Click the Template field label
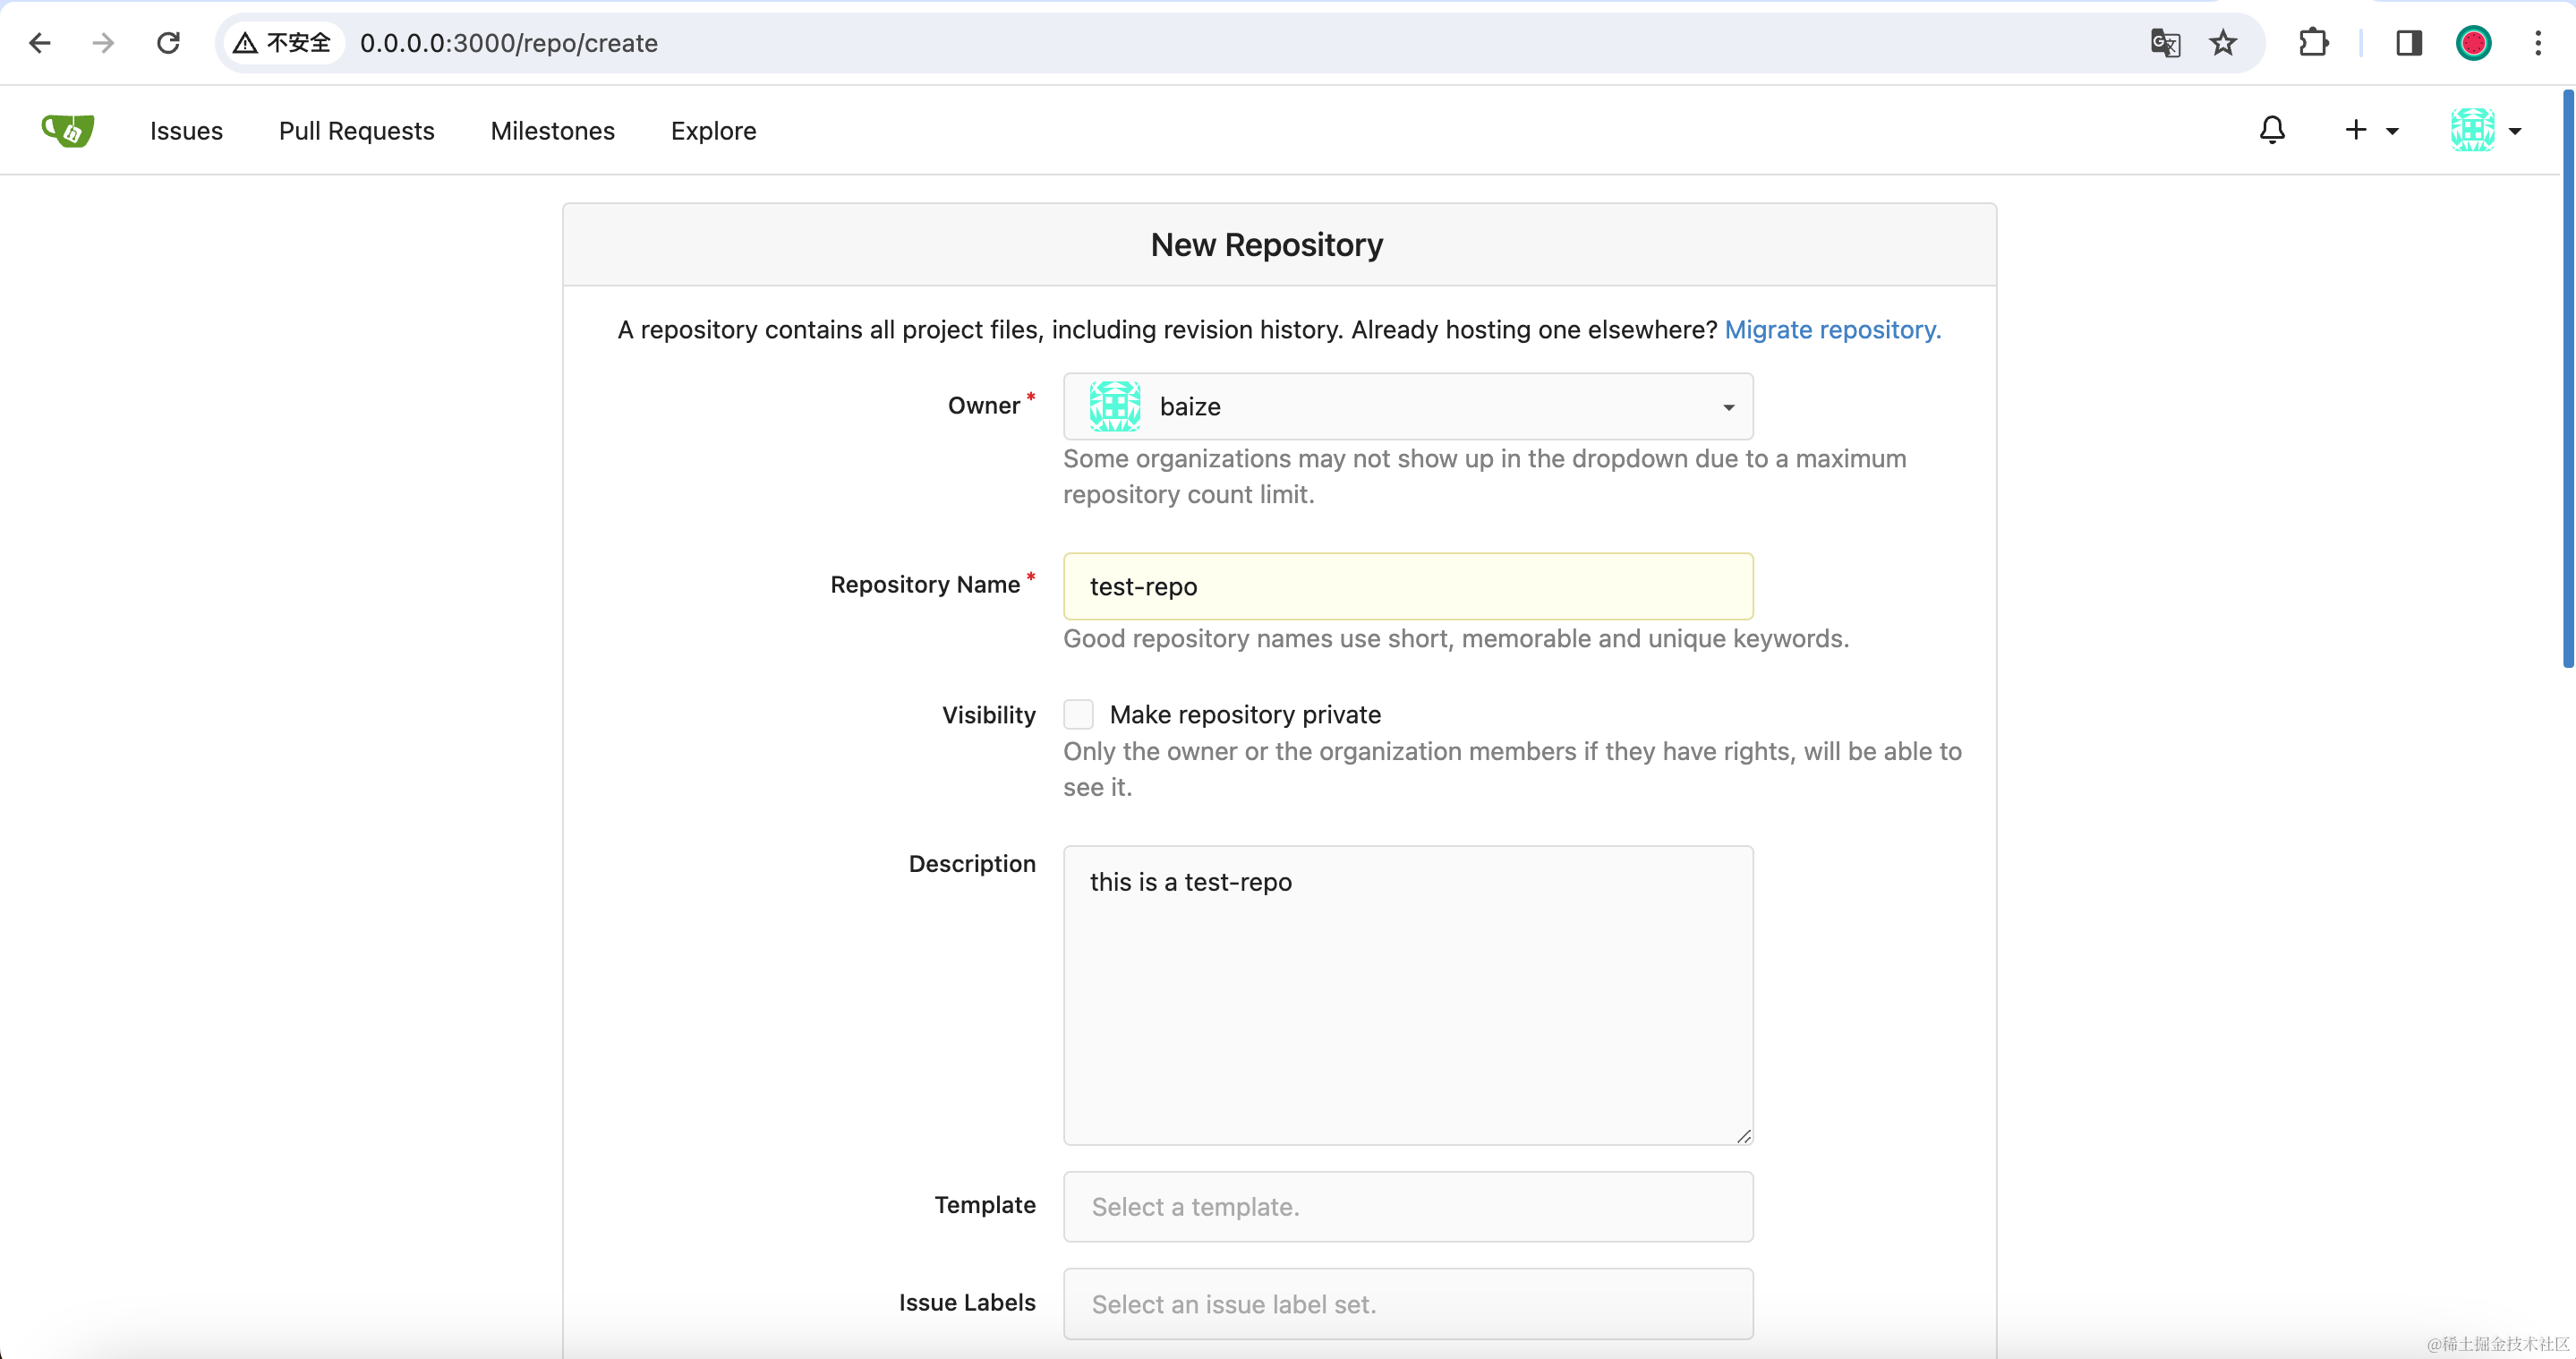Image resolution: width=2576 pixels, height=1359 pixels. pyautogui.click(x=984, y=1205)
